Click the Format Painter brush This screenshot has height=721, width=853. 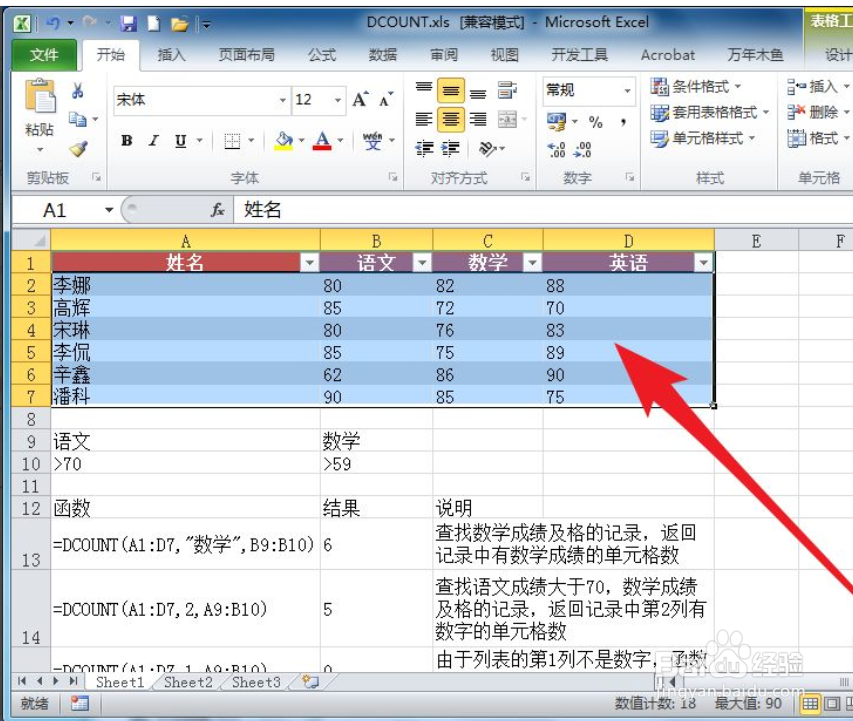[78, 148]
